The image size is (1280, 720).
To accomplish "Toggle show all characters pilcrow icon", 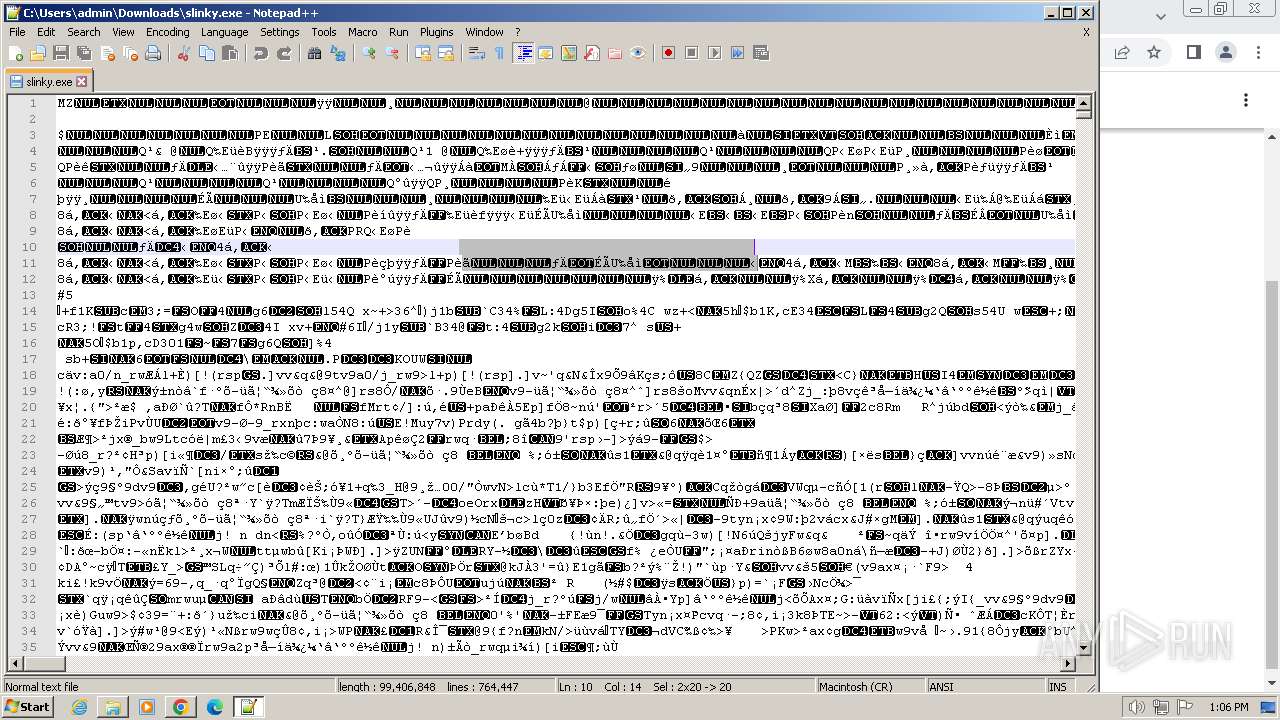I will [499, 53].
